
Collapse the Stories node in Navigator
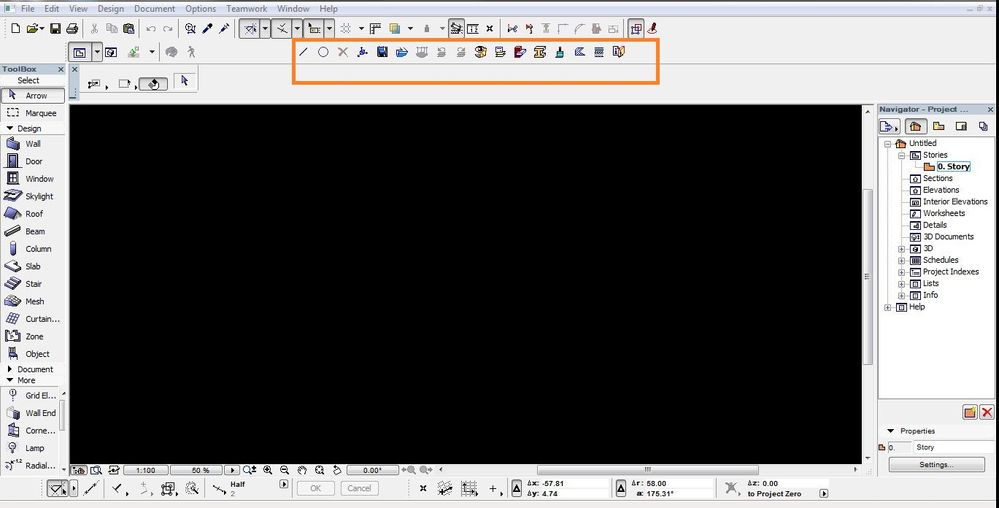tap(902, 156)
